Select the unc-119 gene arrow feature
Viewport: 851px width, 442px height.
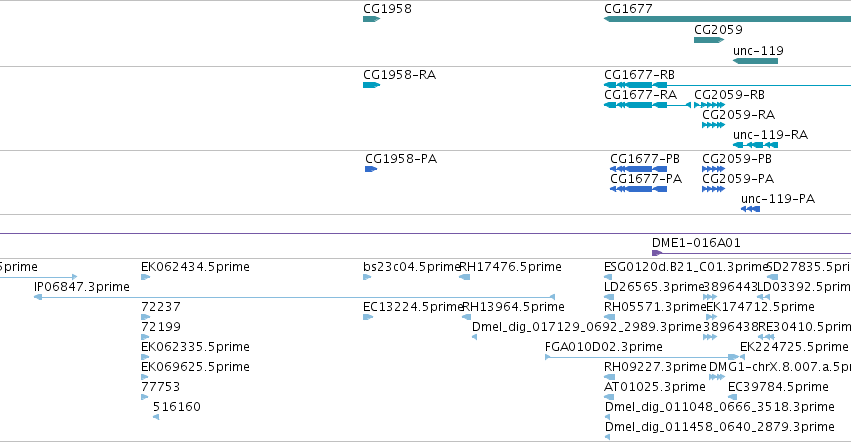coord(755,61)
